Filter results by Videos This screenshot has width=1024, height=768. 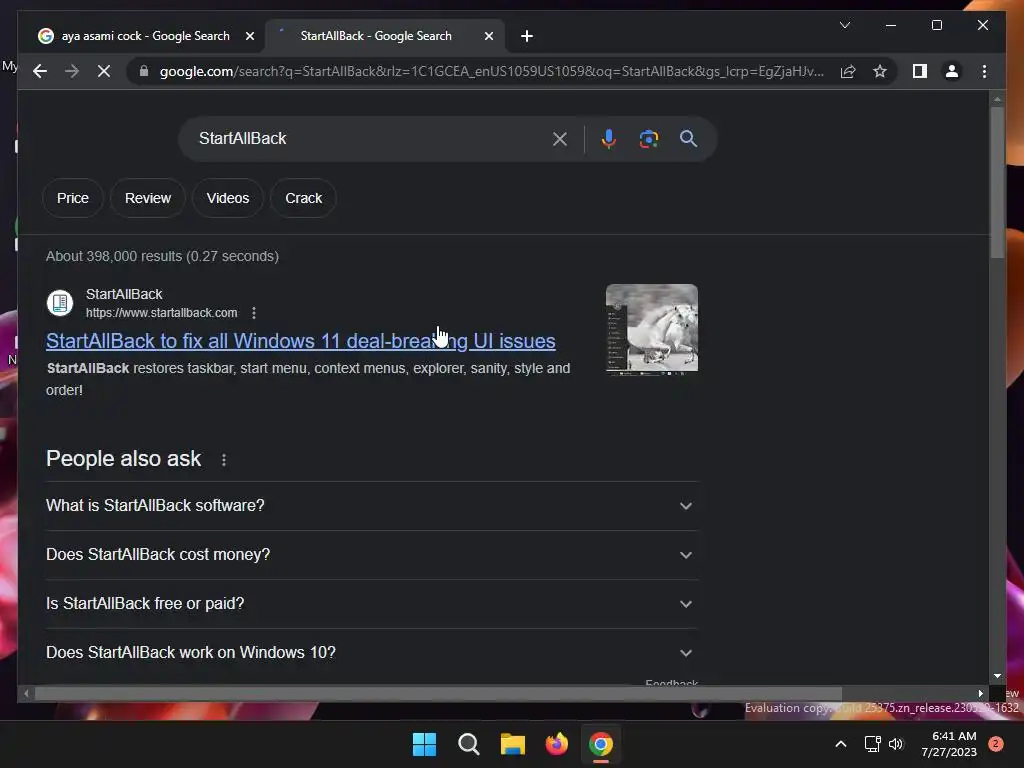tap(228, 198)
